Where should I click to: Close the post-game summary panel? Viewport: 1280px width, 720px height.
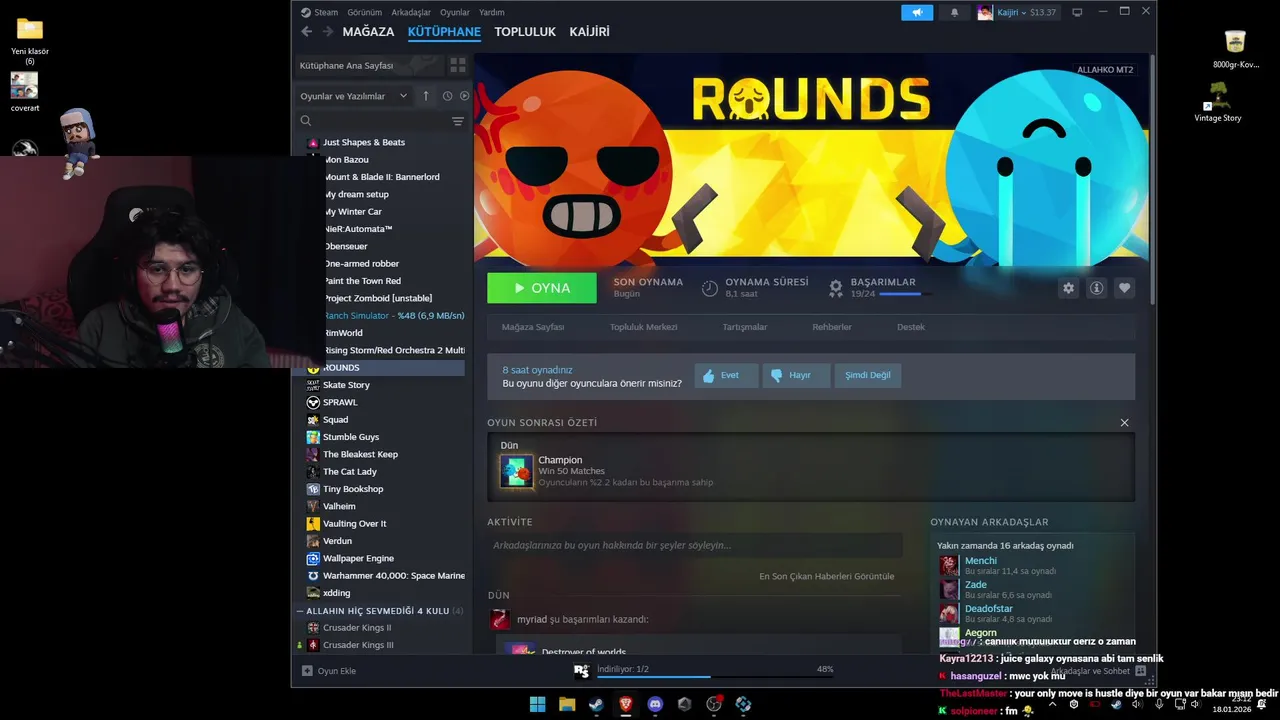click(1124, 423)
